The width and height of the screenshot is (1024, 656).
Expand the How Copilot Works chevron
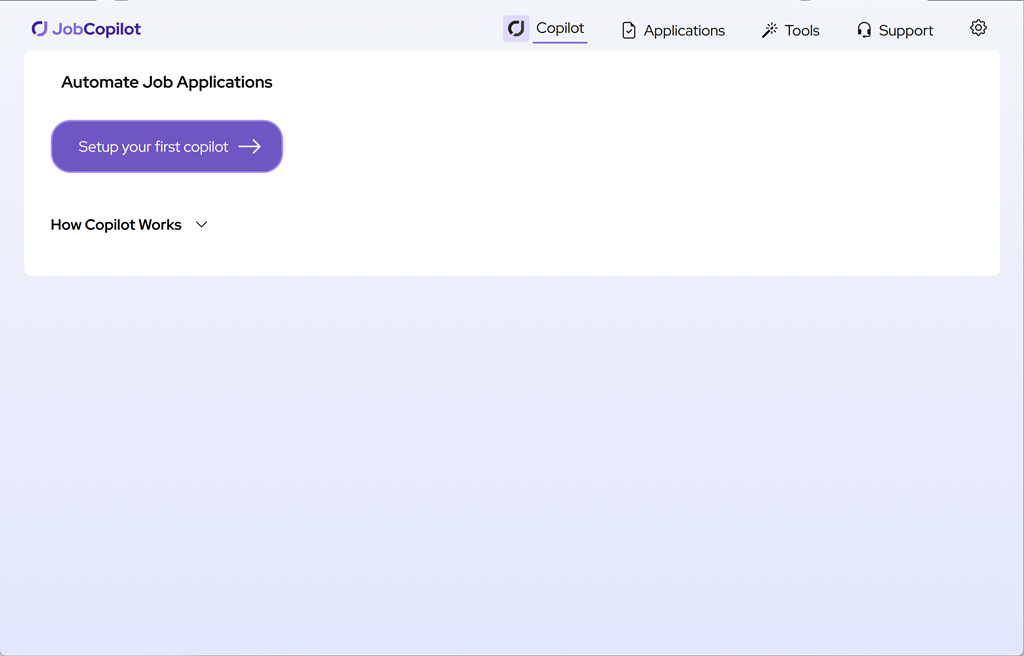pyautogui.click(x=201, y=225)
